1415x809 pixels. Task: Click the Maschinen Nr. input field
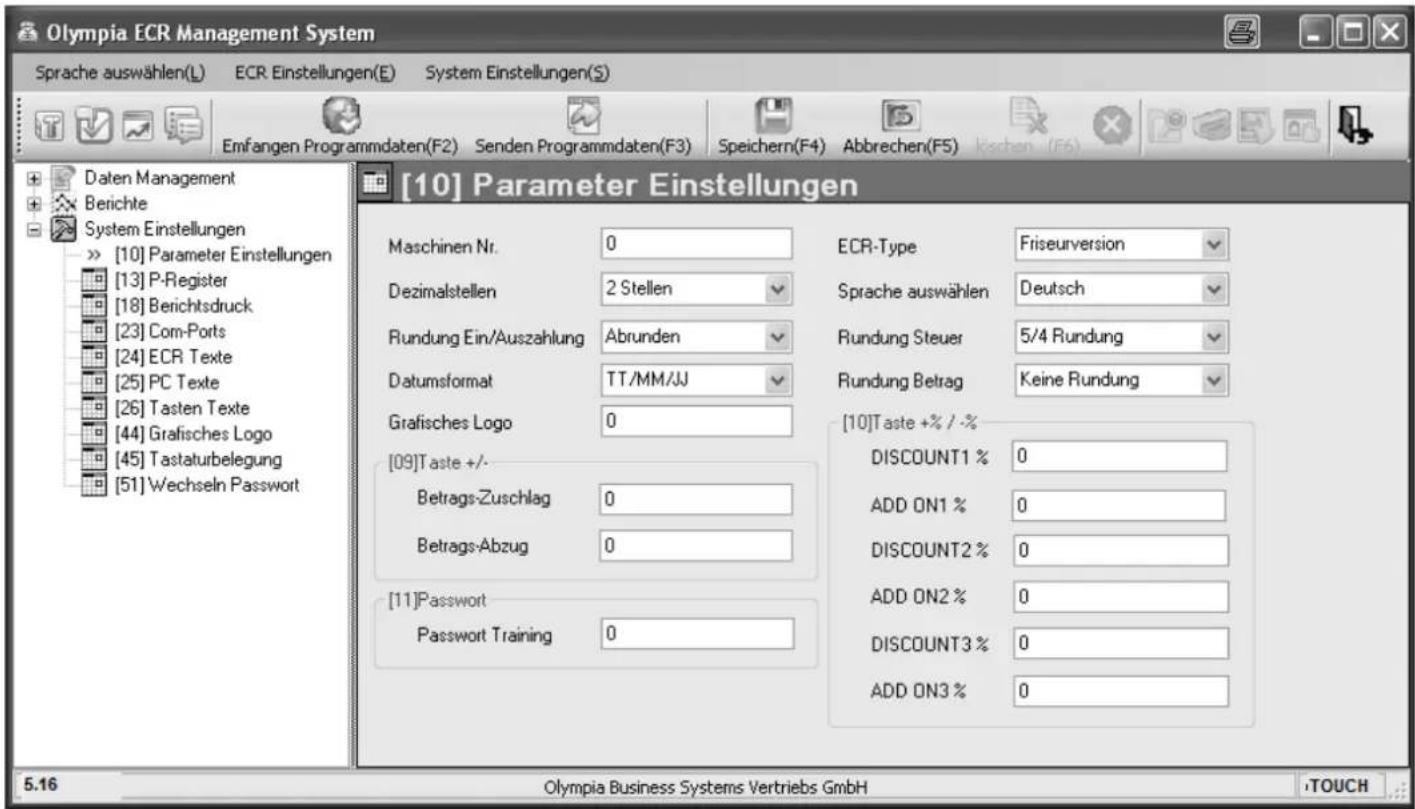696,244
